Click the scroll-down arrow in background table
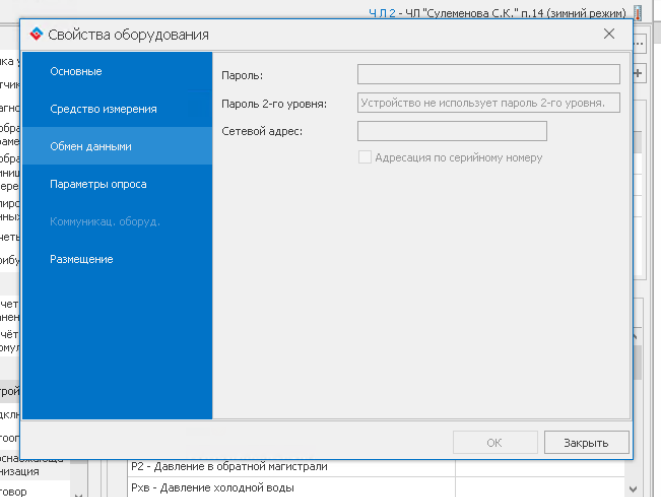The width and height of the screenshot is (661, 497). [633, 489]
